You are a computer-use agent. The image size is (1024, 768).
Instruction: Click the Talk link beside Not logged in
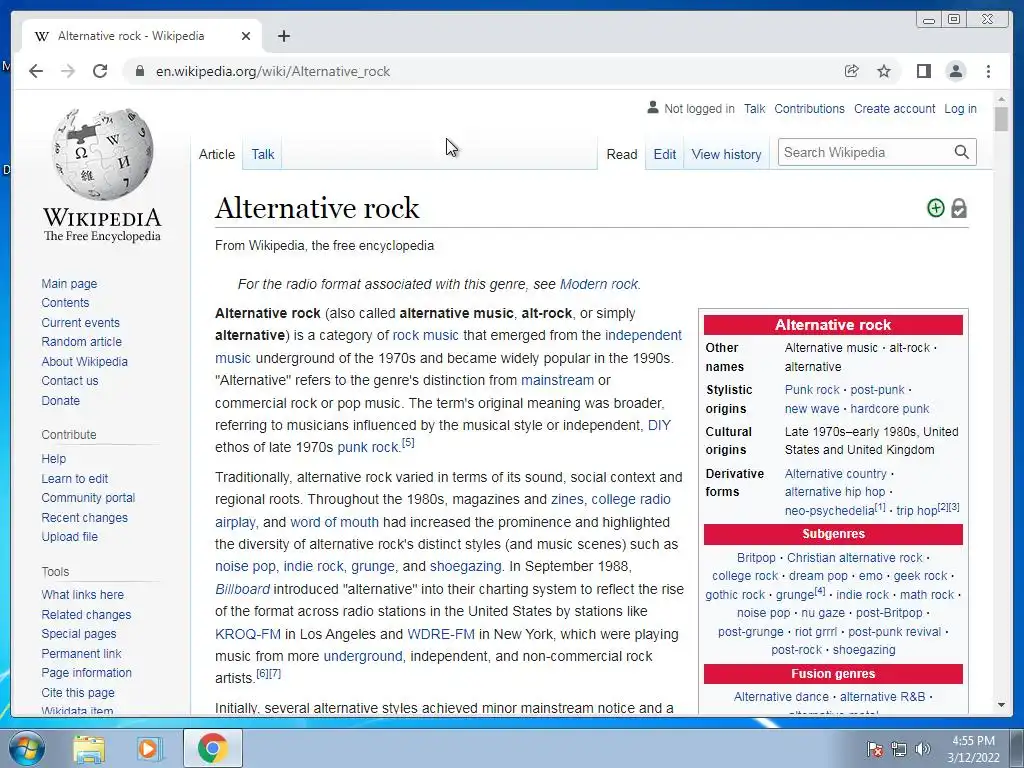coord(754,108)
